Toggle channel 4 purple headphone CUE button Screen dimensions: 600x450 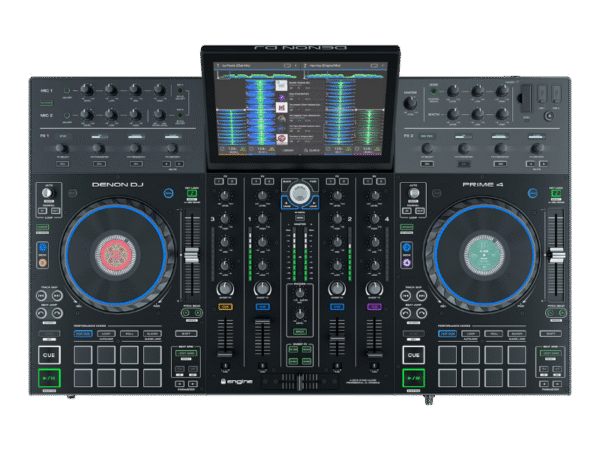point(373,305)
